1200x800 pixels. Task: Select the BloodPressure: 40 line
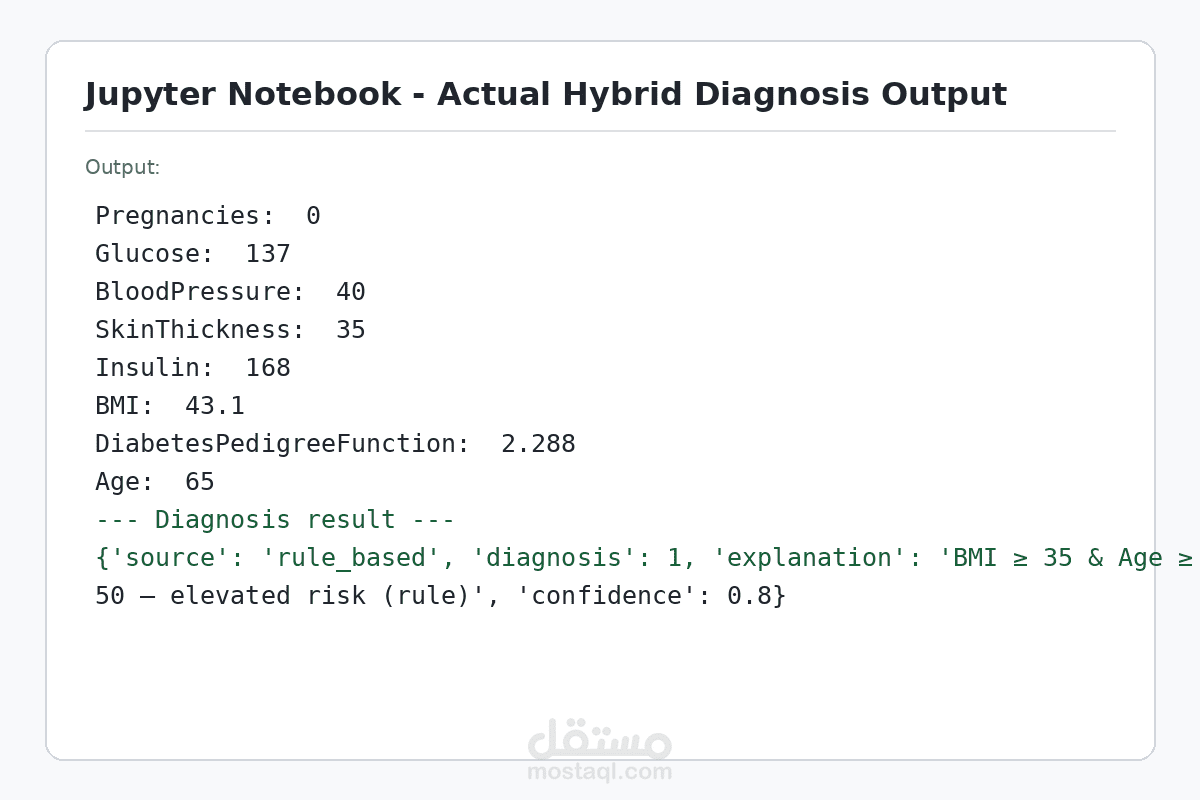(x=230, y=292)
